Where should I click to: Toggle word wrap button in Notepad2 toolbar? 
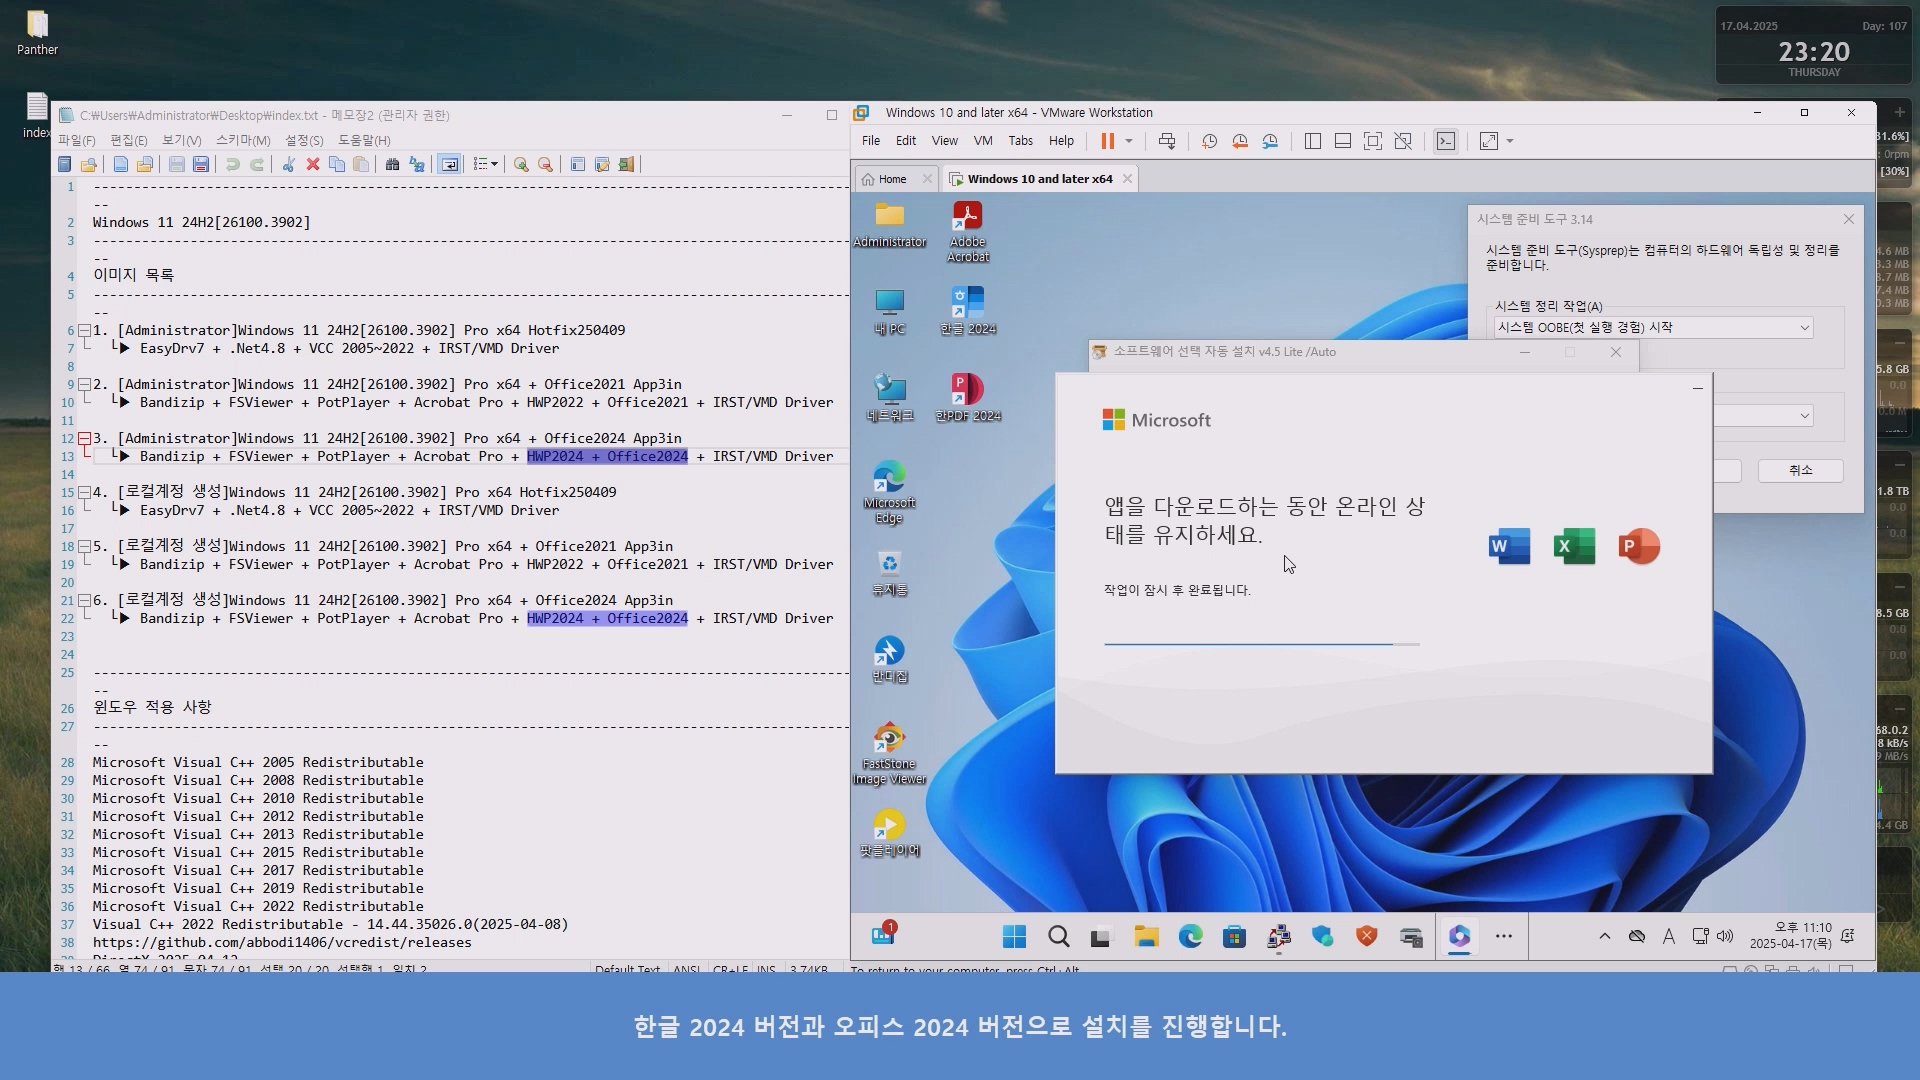click(x=450, y=164)
